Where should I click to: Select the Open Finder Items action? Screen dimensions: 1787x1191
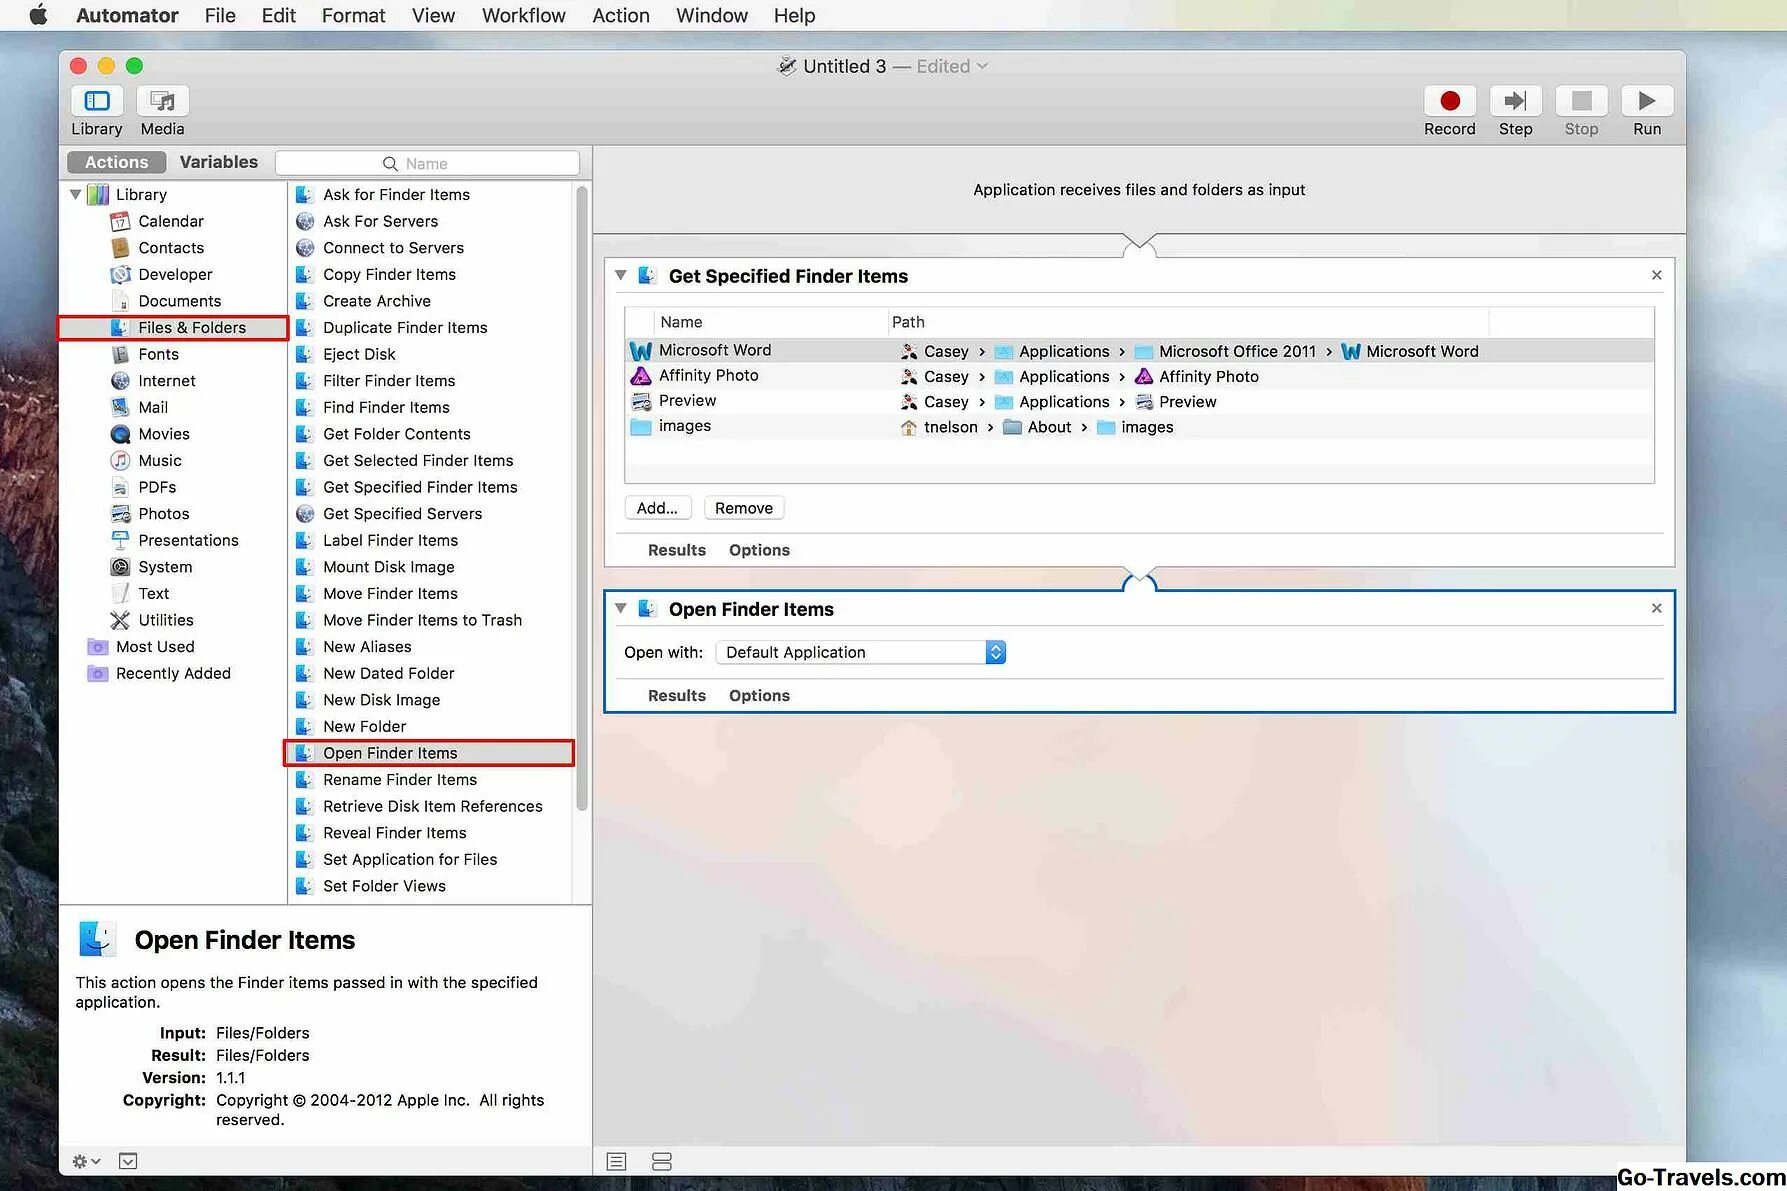(430, 753)
